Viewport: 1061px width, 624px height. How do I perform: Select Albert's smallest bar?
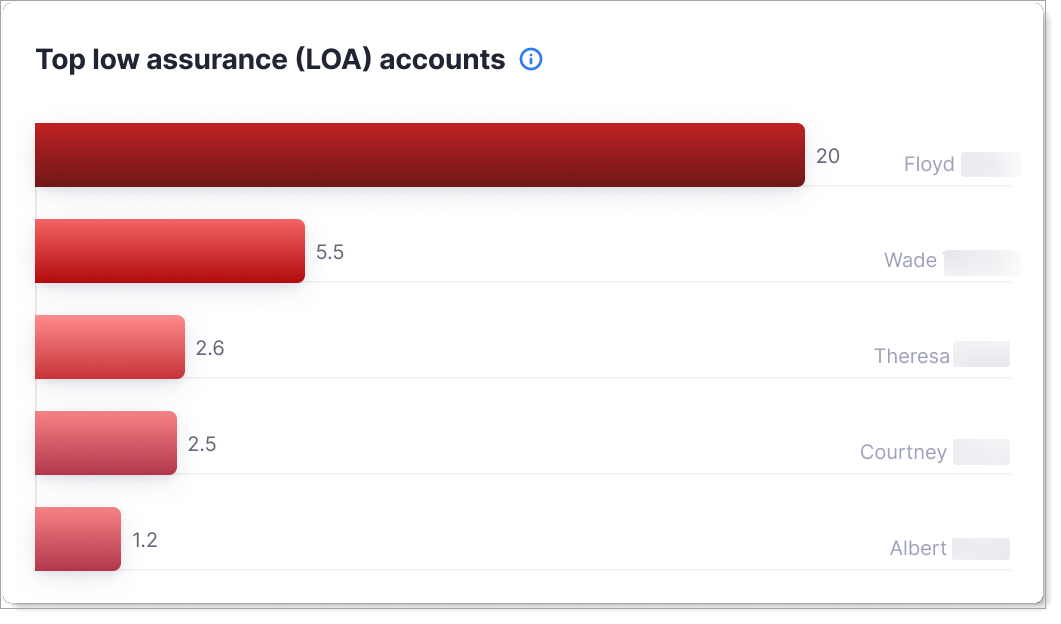[78, 539]
